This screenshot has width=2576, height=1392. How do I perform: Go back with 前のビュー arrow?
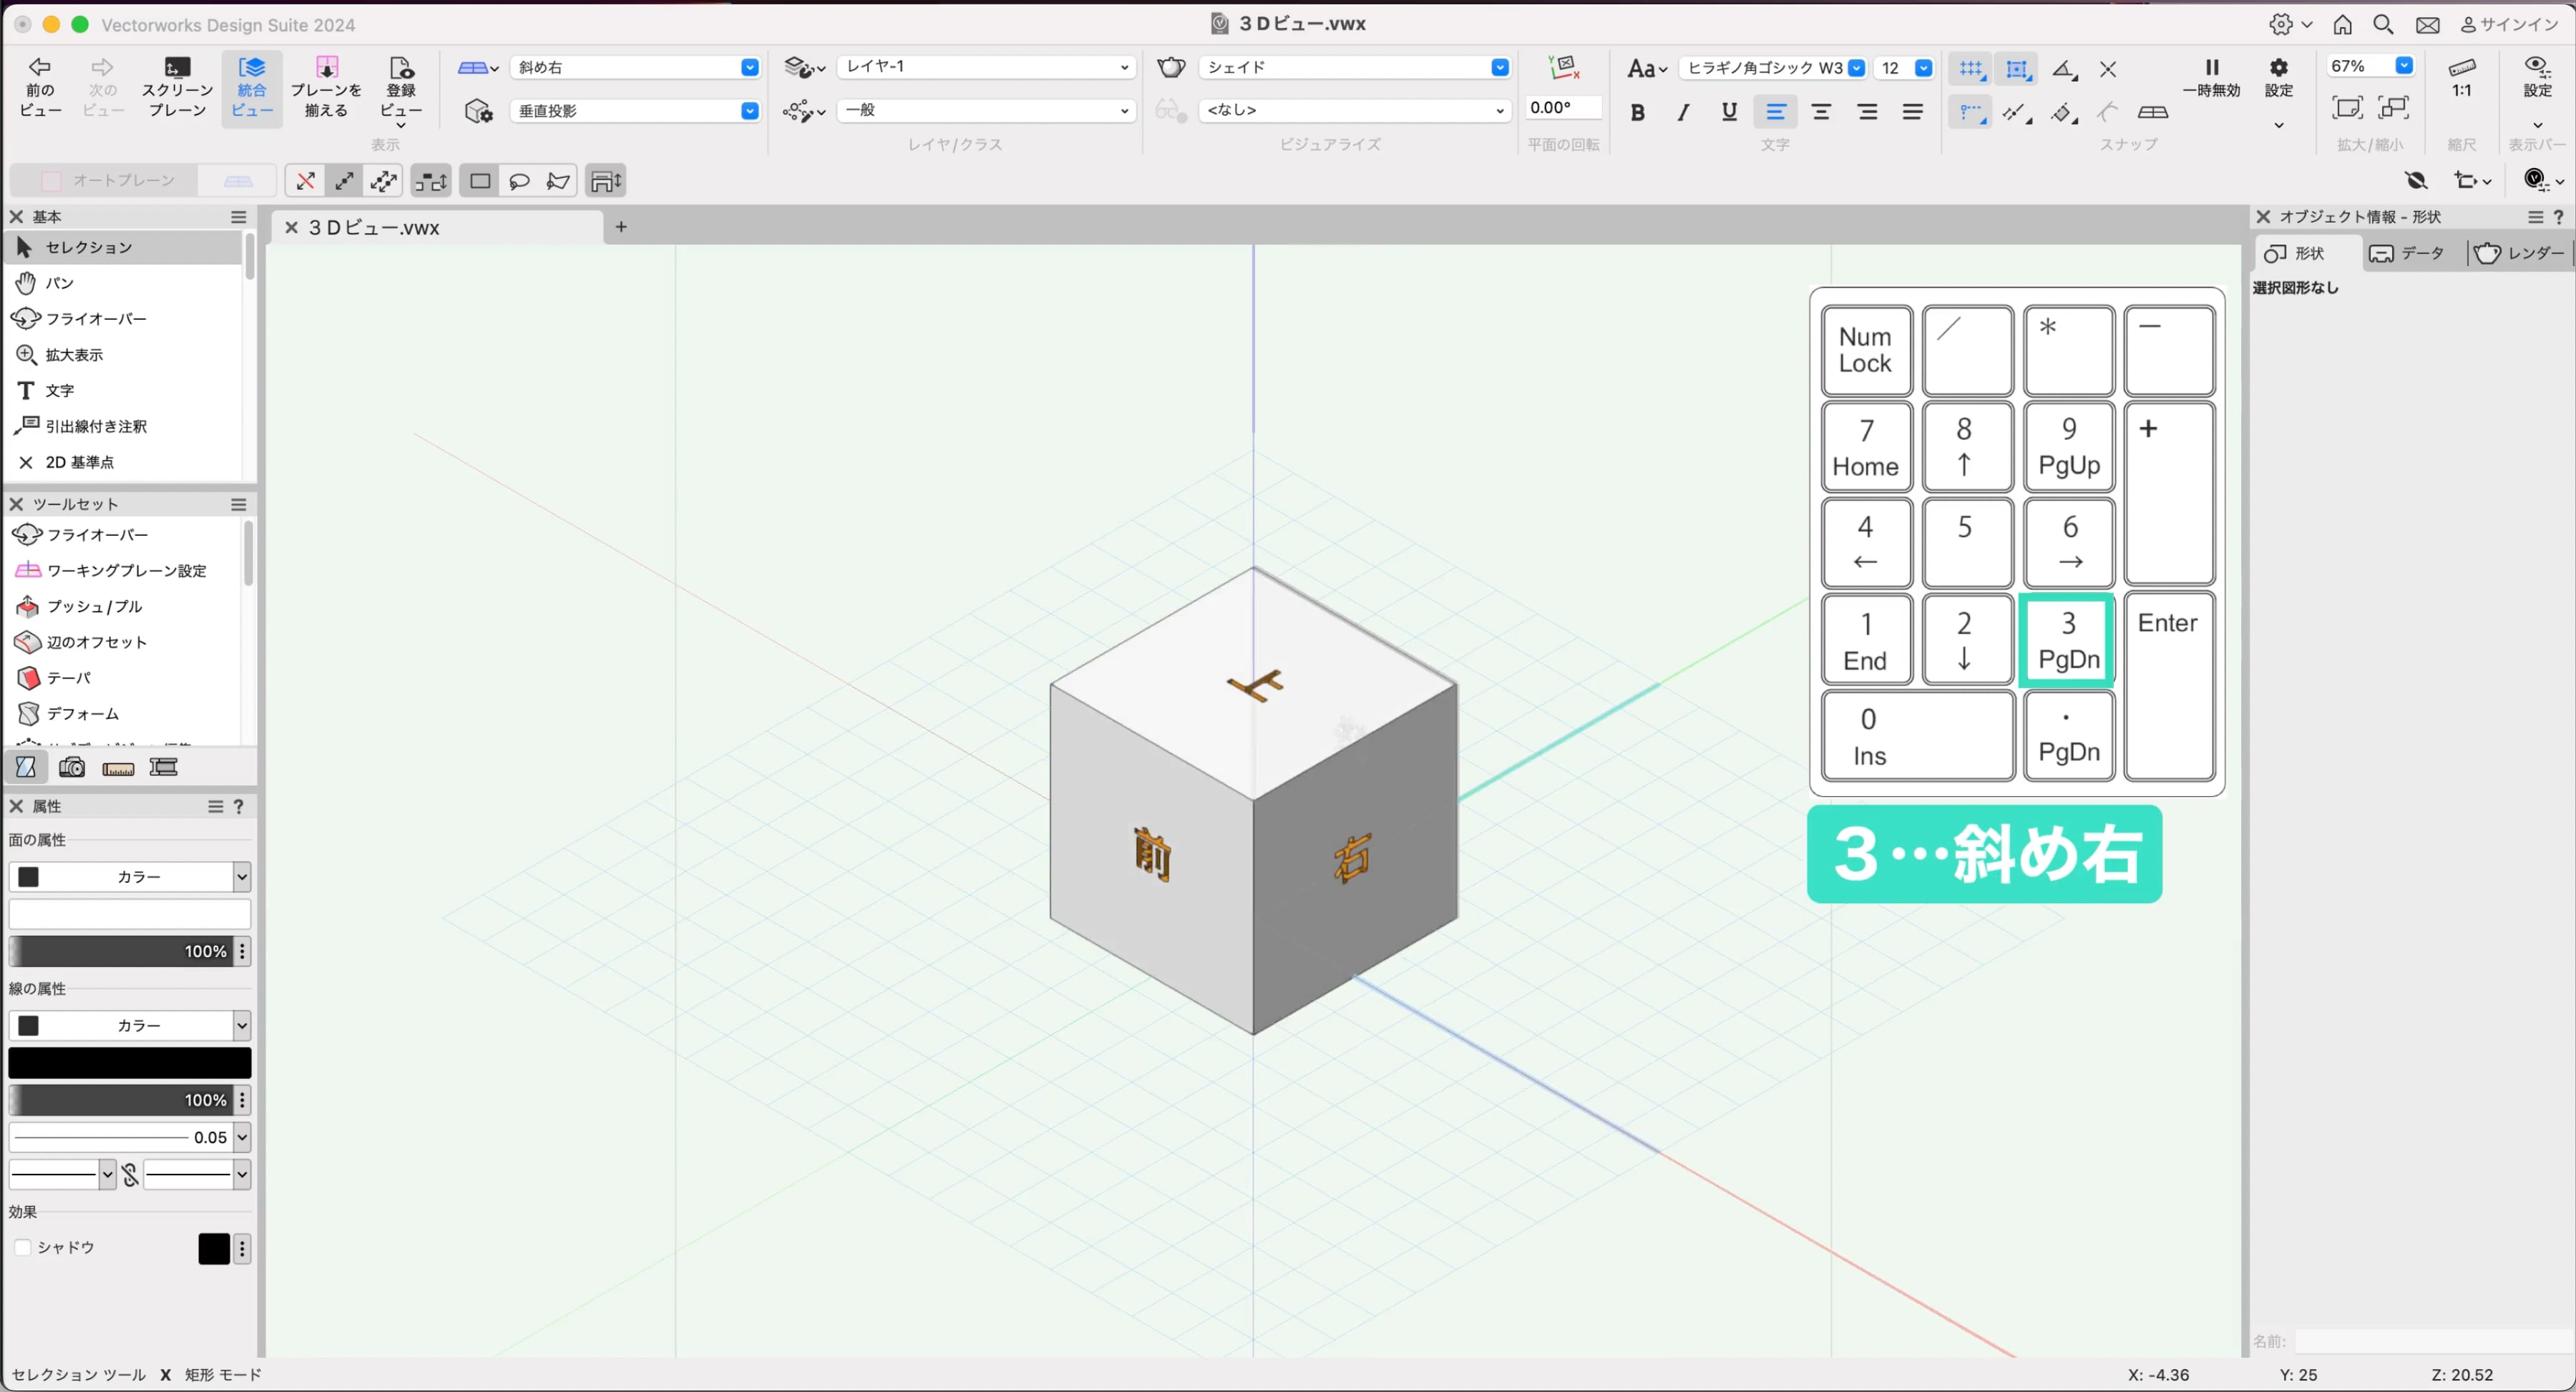pyautogui.click(x=40, y=86)
